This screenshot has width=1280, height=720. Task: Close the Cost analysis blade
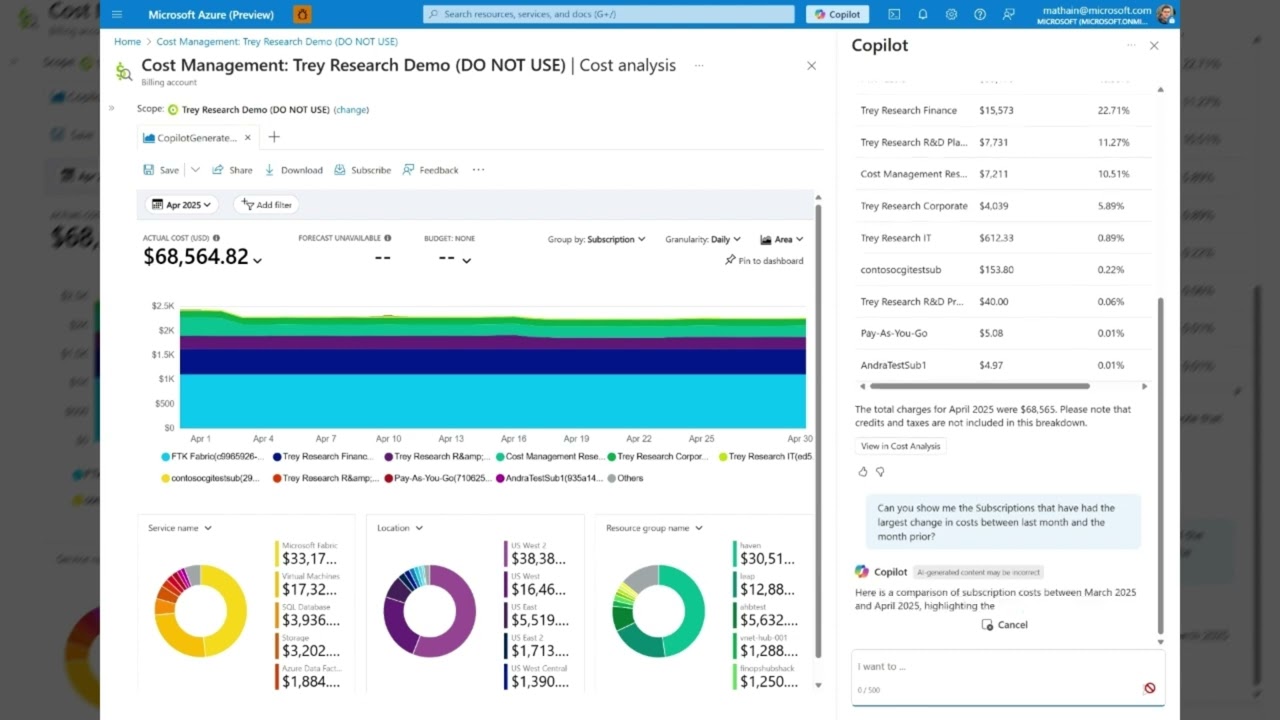pyautogui.click(x=811, y=65)
